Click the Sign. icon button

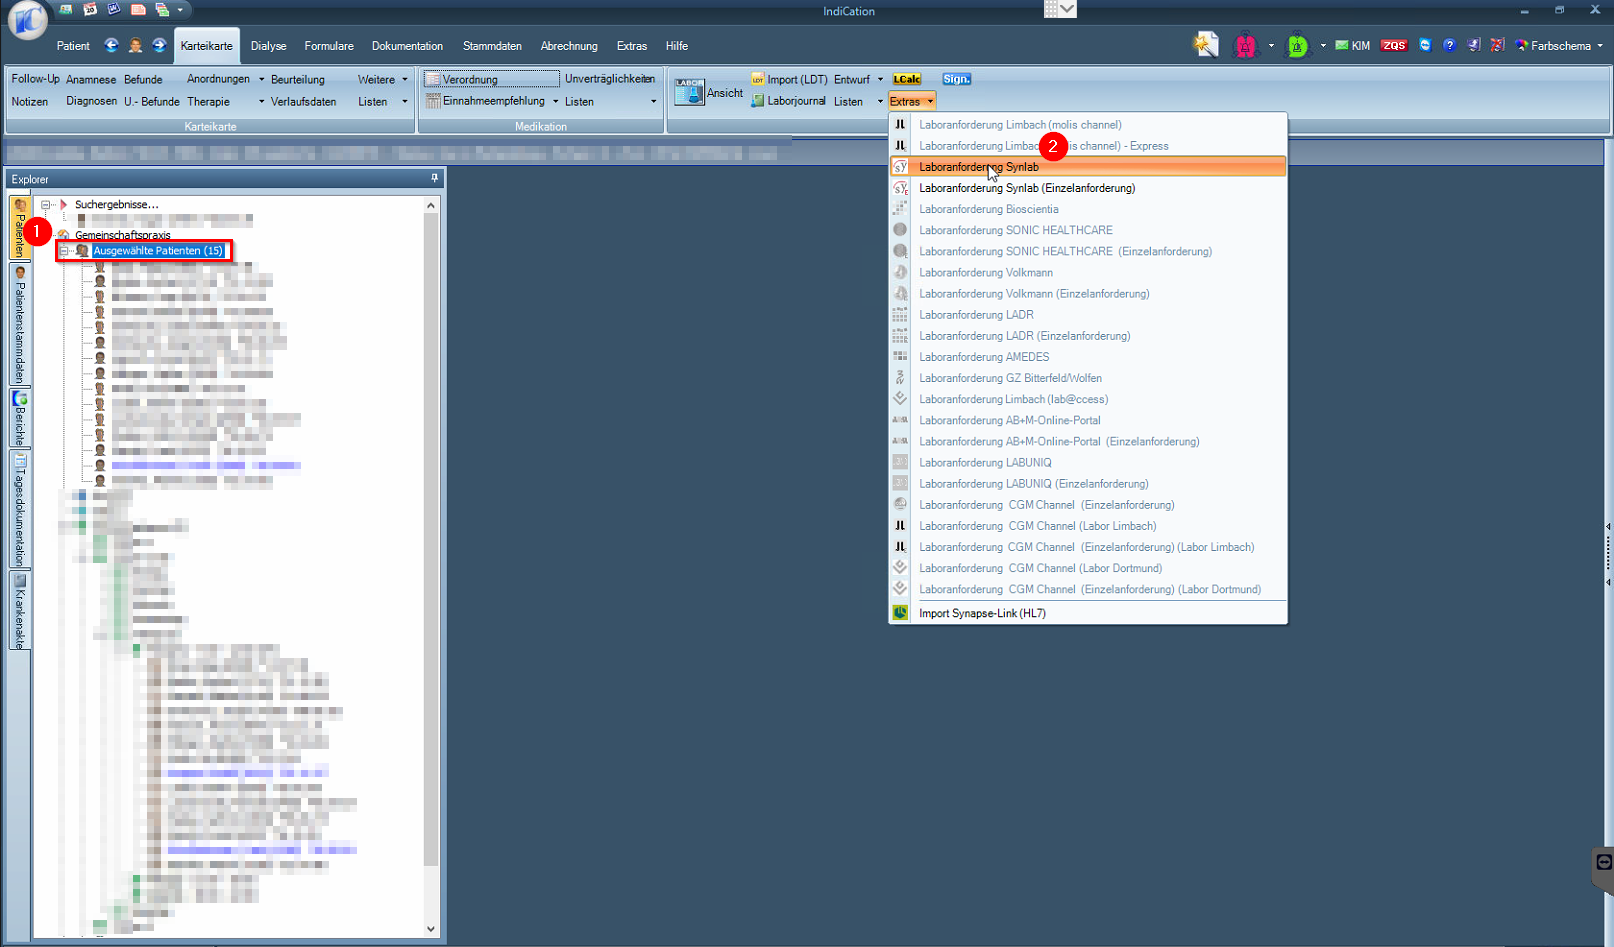956,79
